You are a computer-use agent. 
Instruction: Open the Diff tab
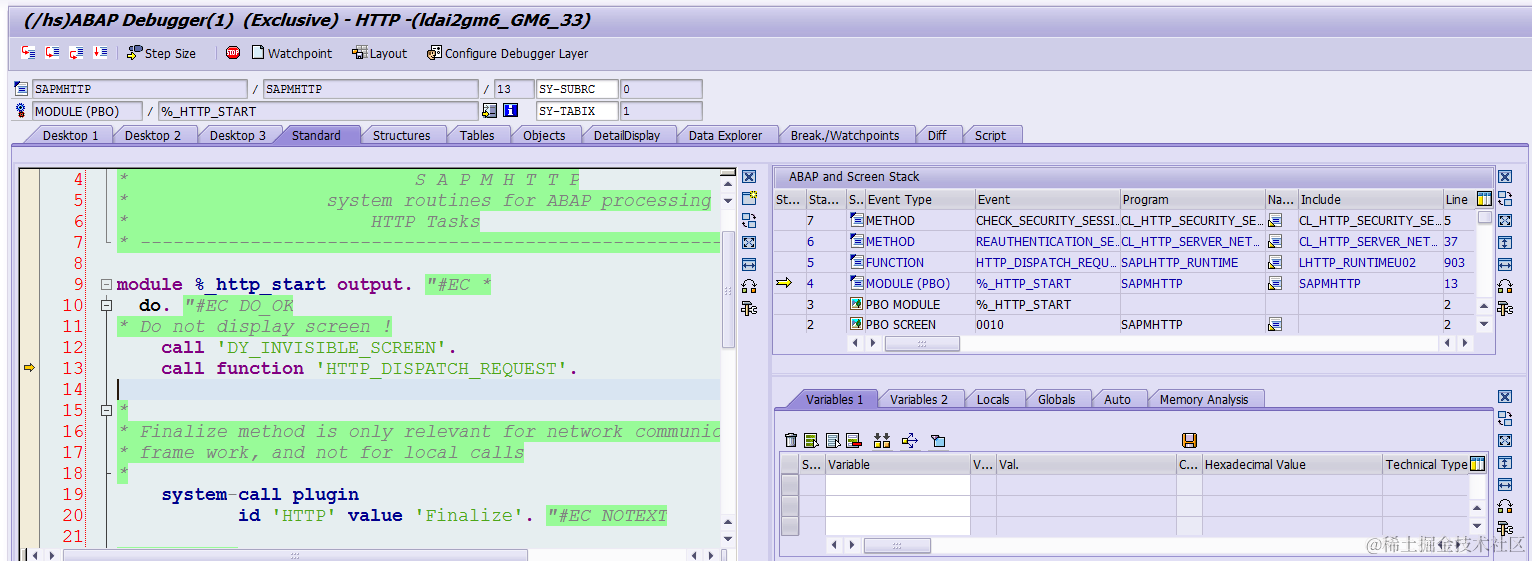(937, 135)
